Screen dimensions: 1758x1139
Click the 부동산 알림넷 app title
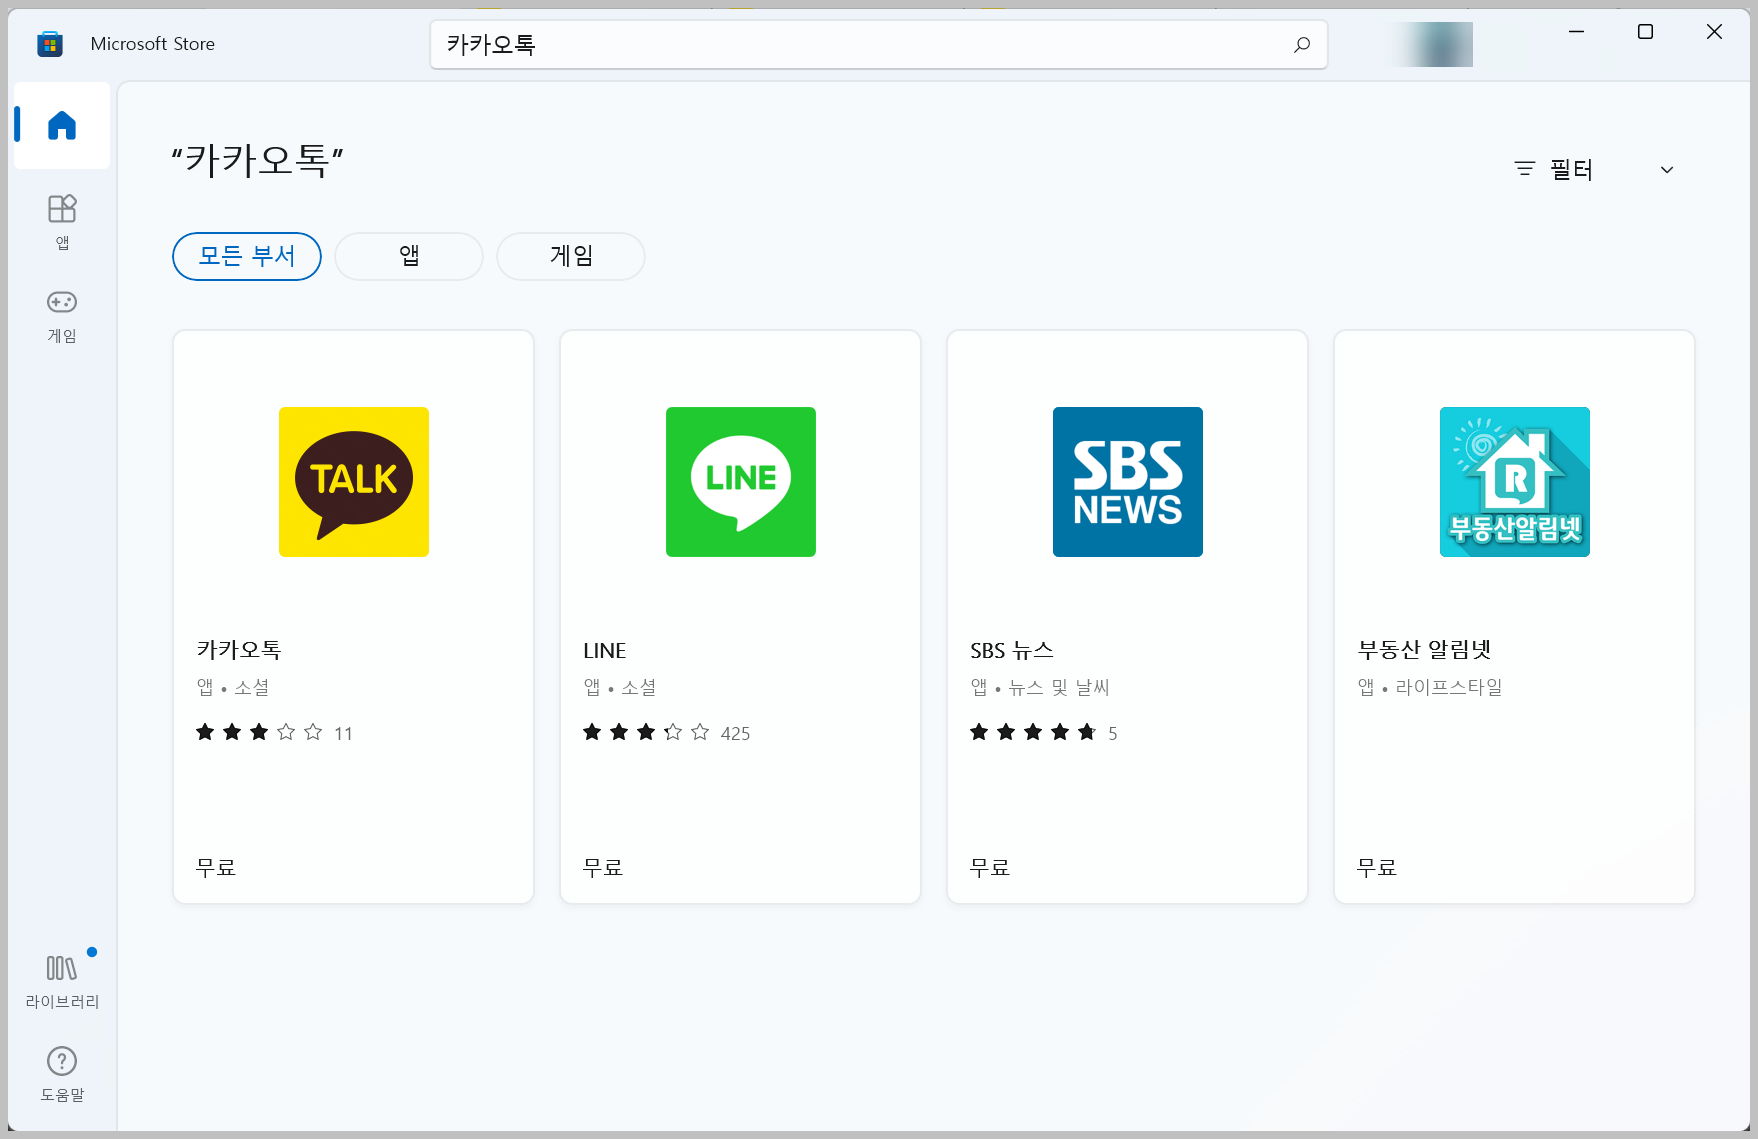[1424, 650]
